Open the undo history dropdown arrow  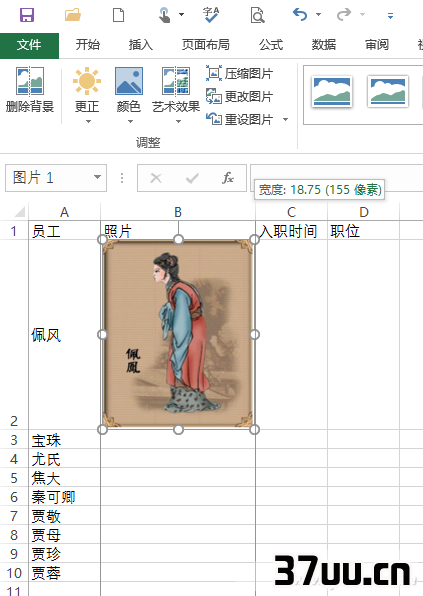click(318, 15)
